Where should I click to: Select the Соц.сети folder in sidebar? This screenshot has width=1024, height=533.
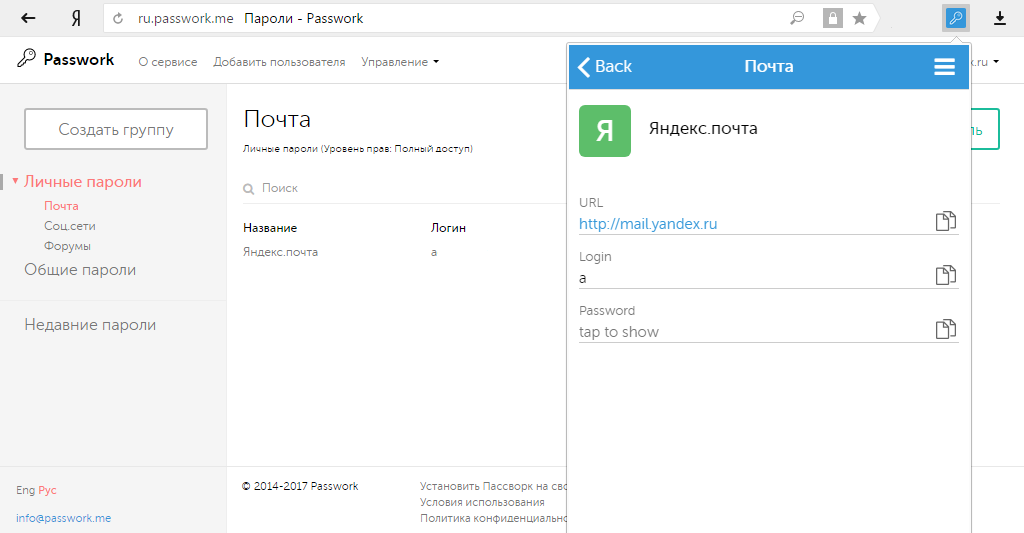[x=69, y=226]
